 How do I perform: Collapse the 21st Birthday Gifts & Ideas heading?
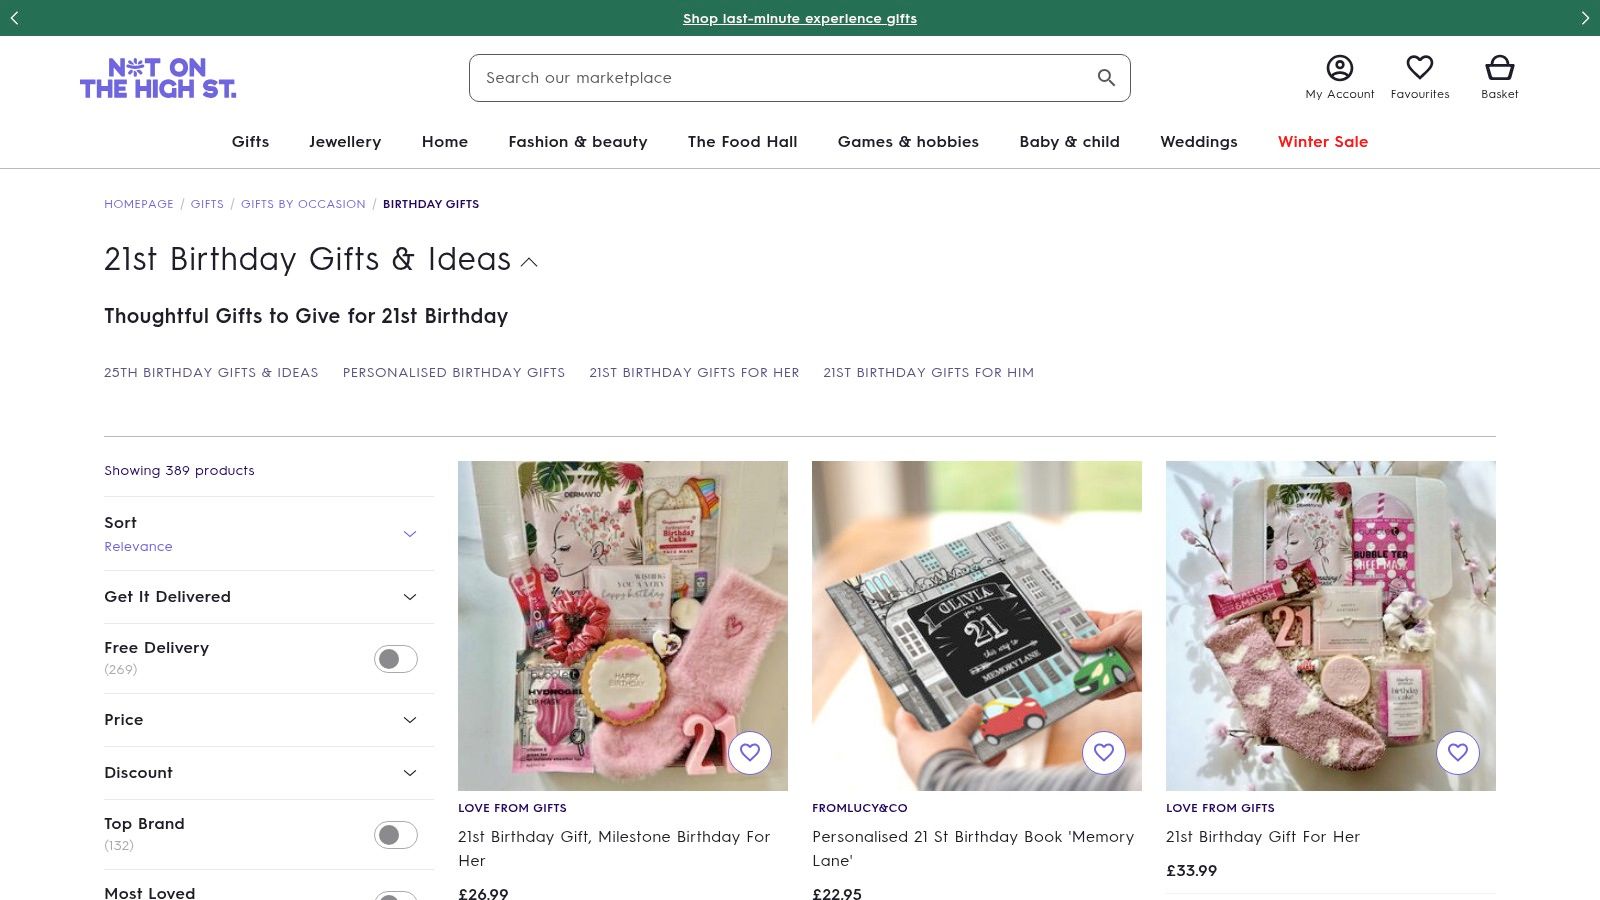(x=530, y=262)
